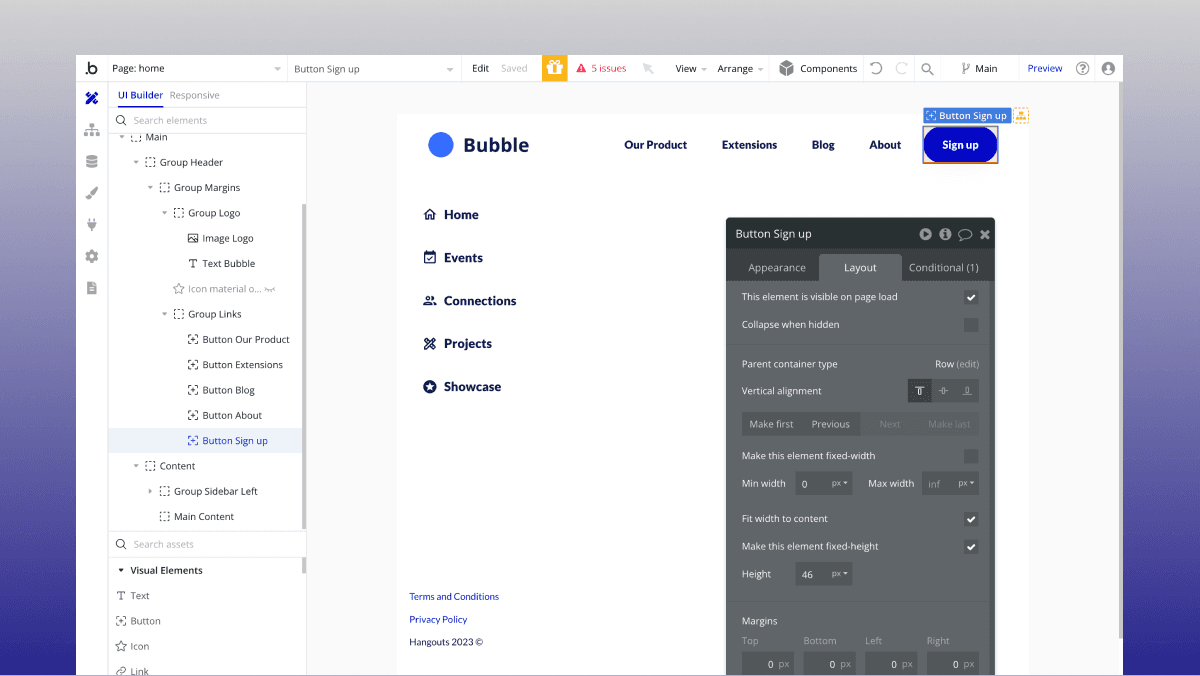Open the Styles tab brush icon
The image size is (1200, 676).
(92, 193)
